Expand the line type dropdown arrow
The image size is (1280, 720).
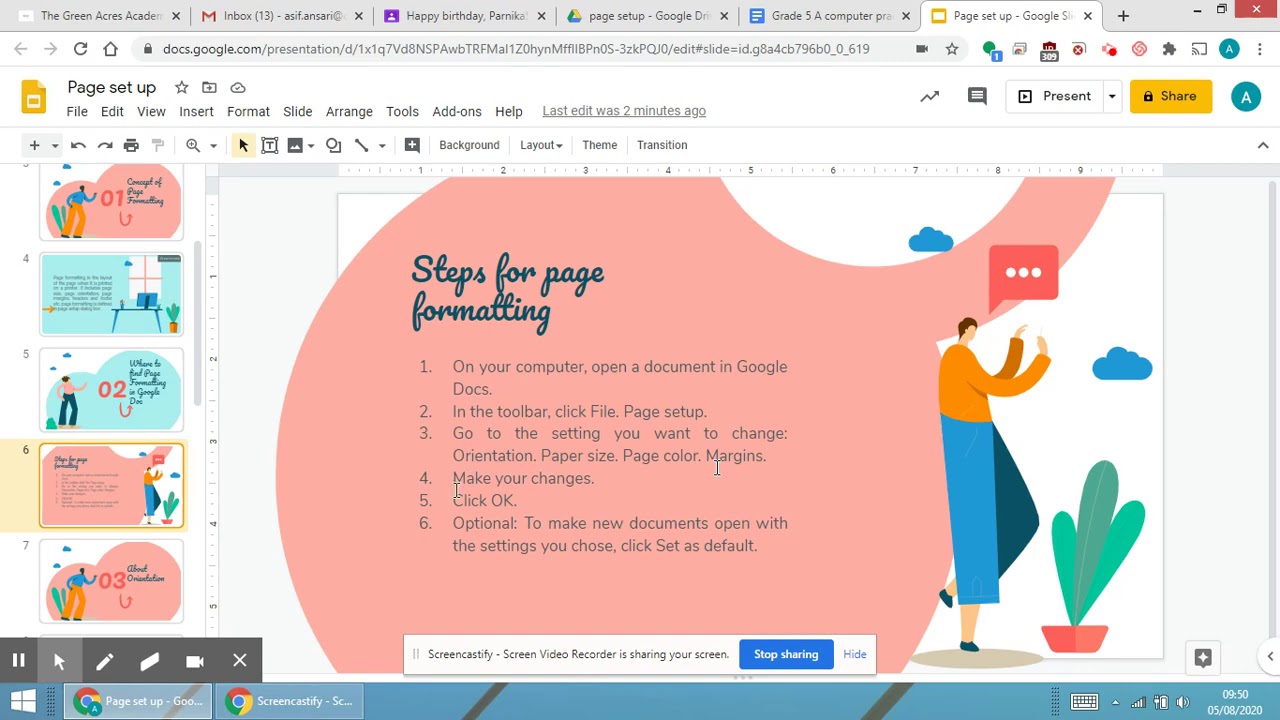(382, 146)
